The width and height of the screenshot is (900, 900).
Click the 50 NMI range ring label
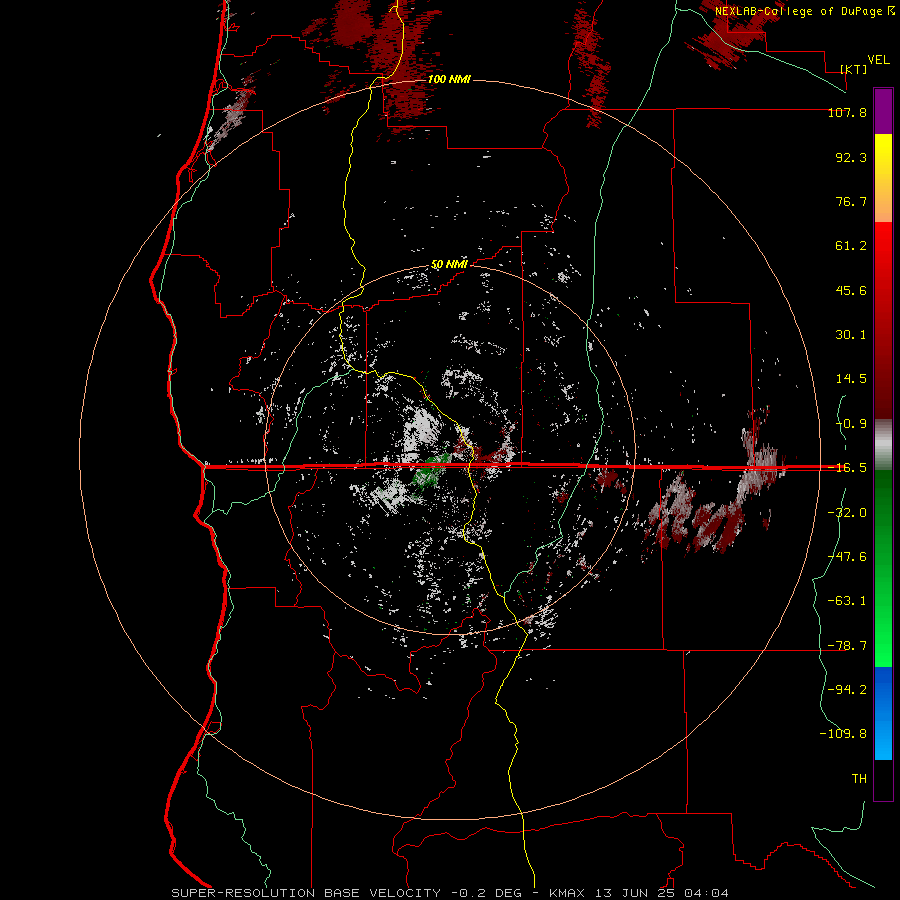[449, 265]
